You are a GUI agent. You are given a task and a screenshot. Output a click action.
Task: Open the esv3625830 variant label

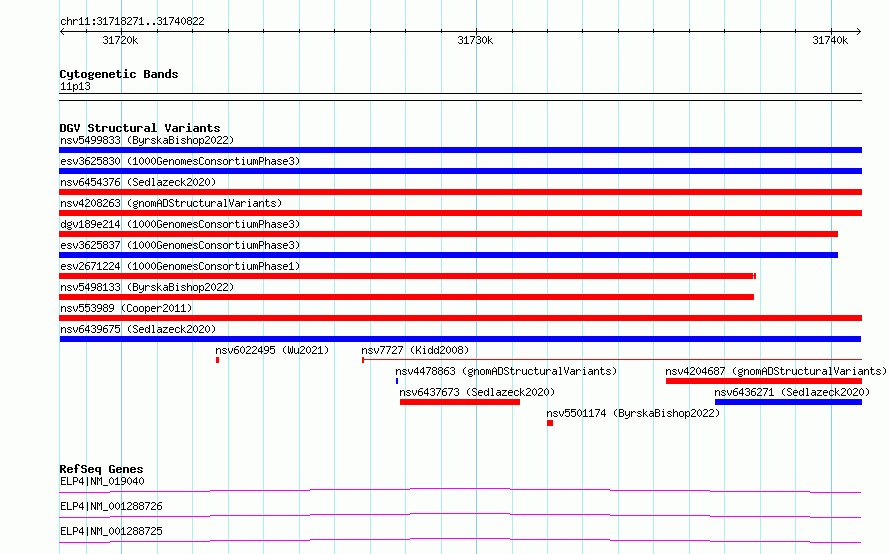(180, 161)
